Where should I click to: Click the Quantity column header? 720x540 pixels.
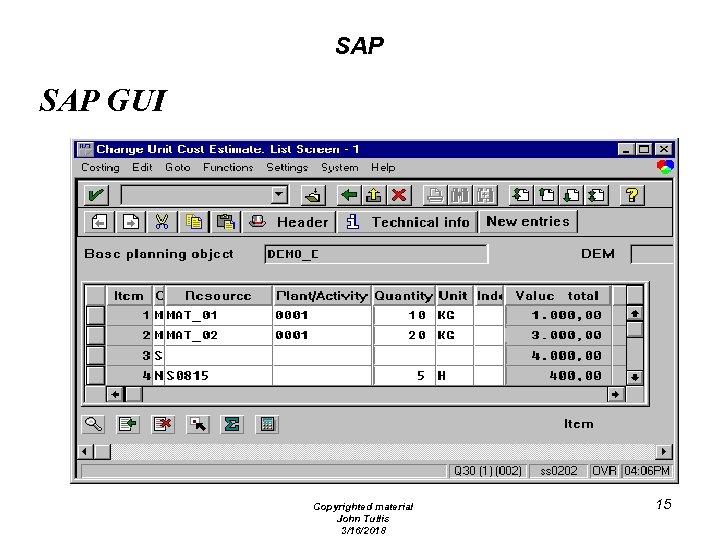point(404,296)
